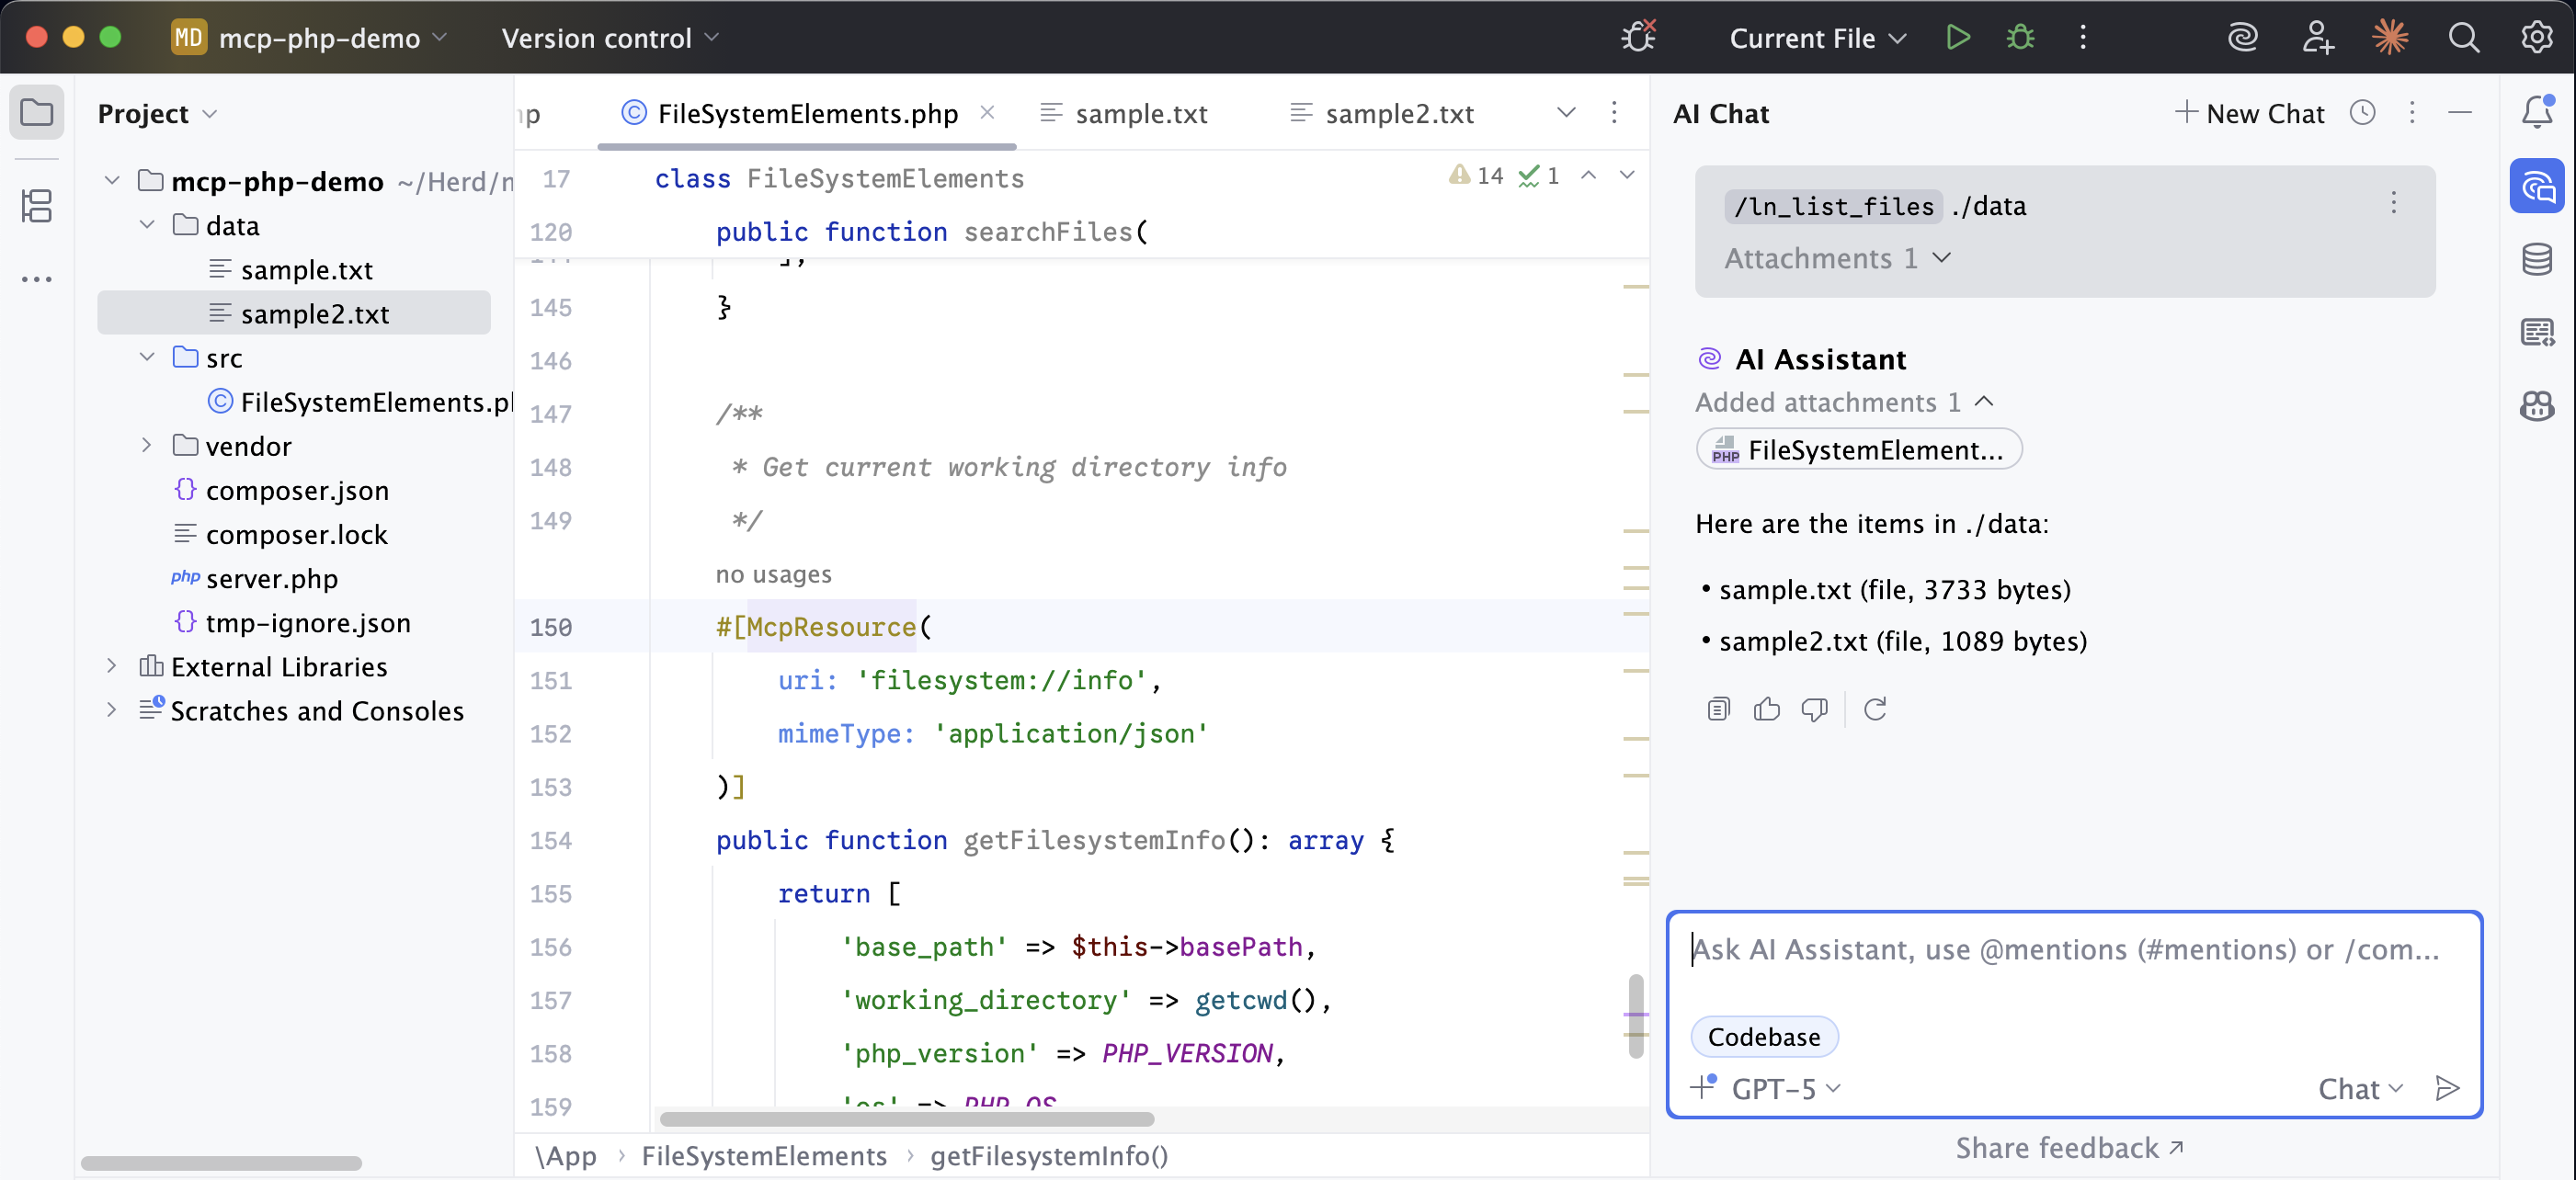Open AI Chat options menu

tap(2412, 112)
